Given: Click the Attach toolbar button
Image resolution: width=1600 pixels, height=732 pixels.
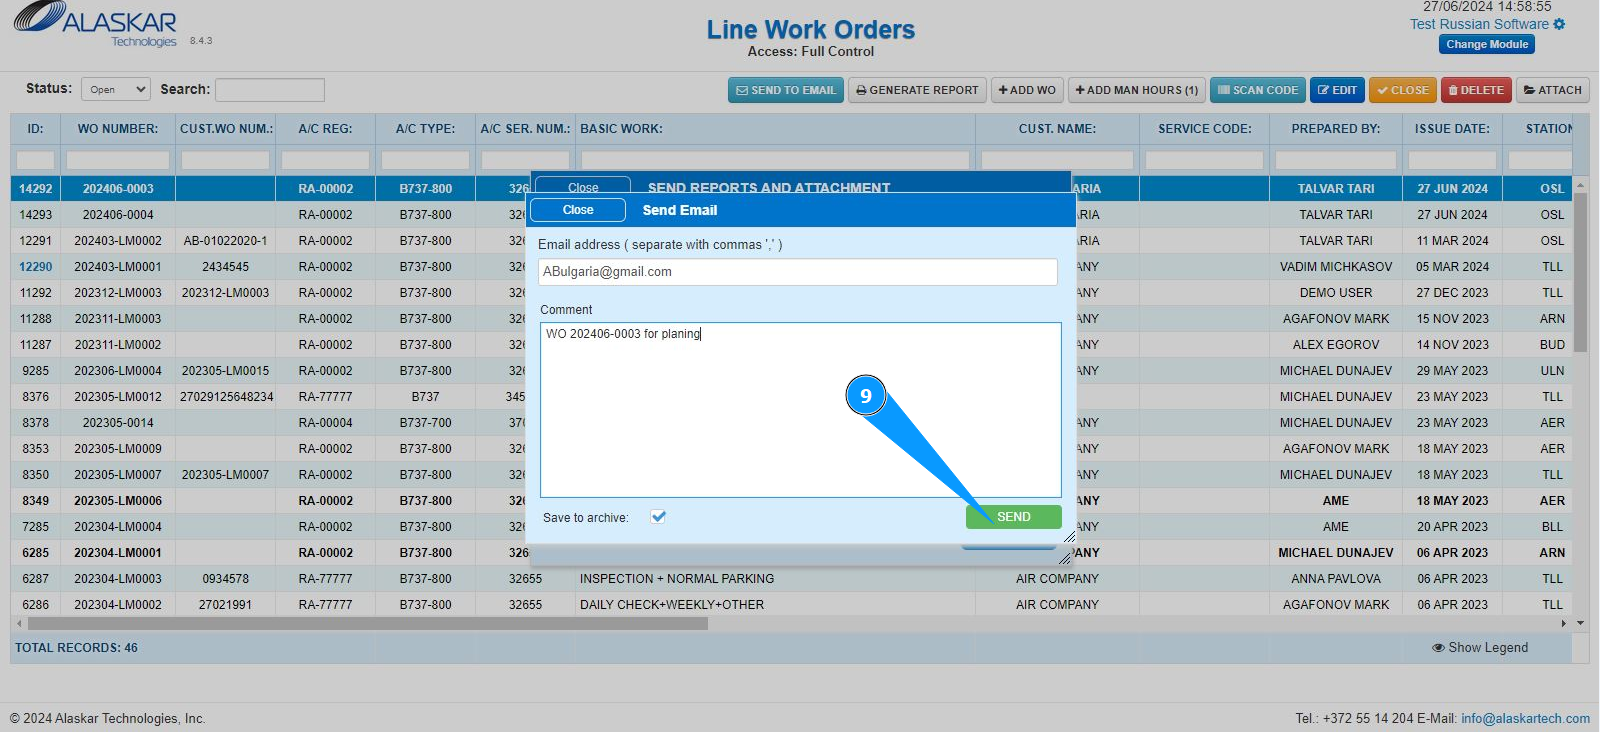Looking at the screenshot, I should [1552, 90].
